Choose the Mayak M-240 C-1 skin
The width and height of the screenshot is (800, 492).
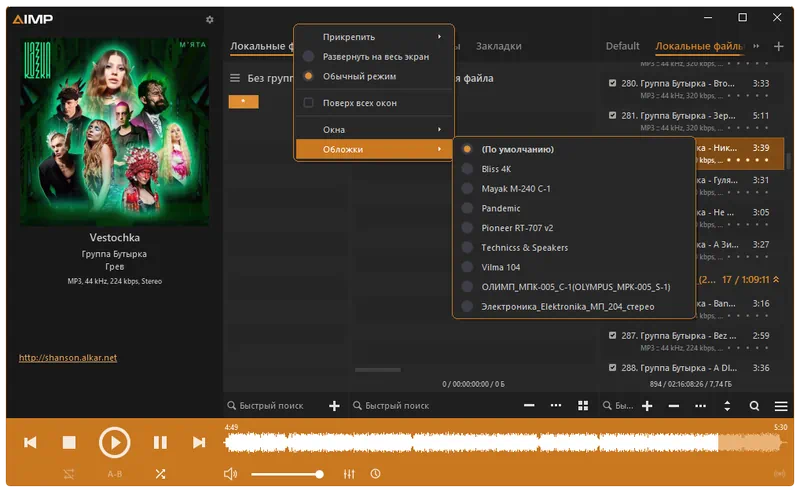(x=573, y=189)
